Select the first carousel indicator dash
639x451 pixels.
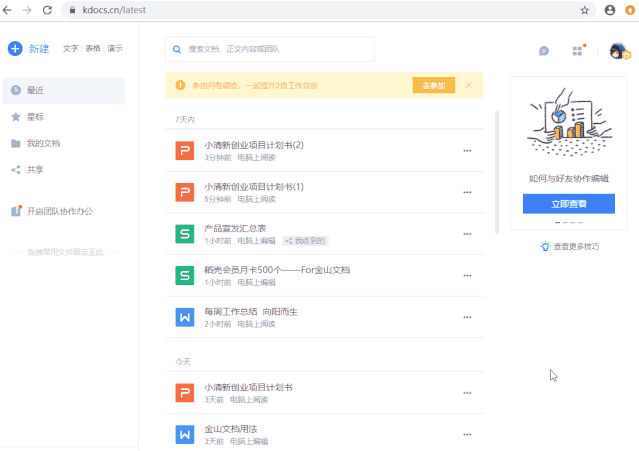(x=557, y=222)
